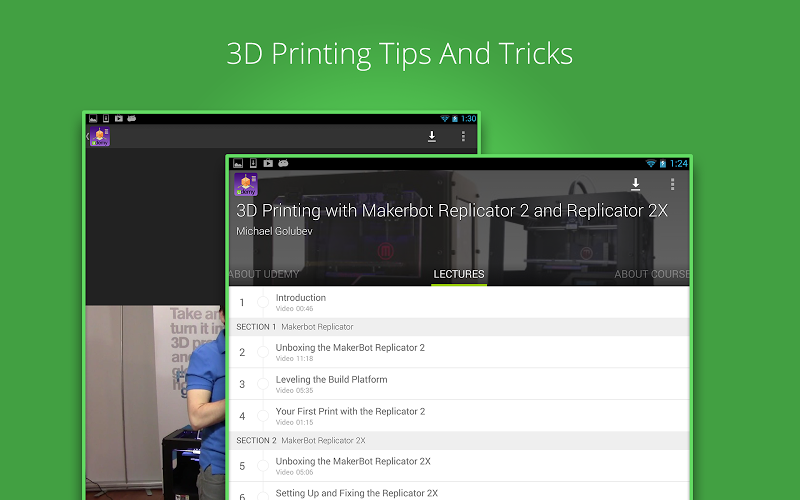Tap the SECTION 2 MakerBot Replicator 2X header
This screenshot has width=800, height=500.
[459, 440]
